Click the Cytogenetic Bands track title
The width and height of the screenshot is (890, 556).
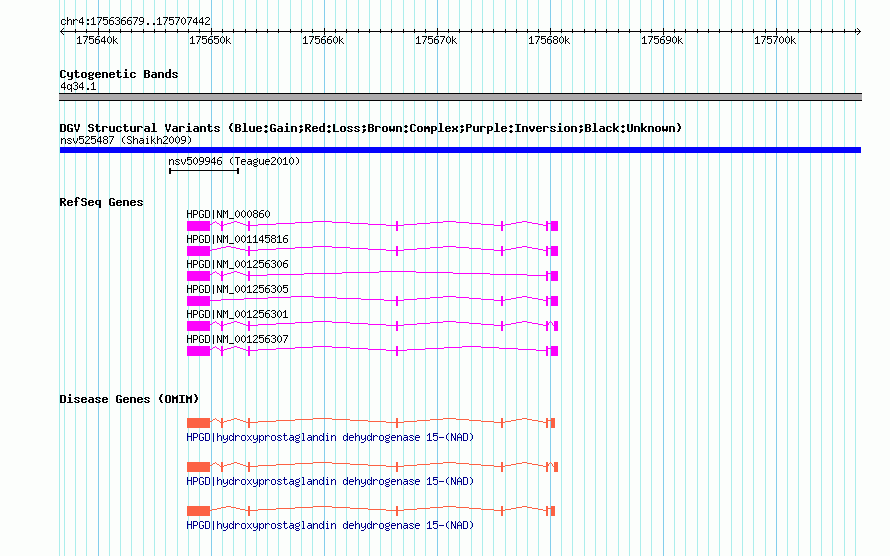119,74
